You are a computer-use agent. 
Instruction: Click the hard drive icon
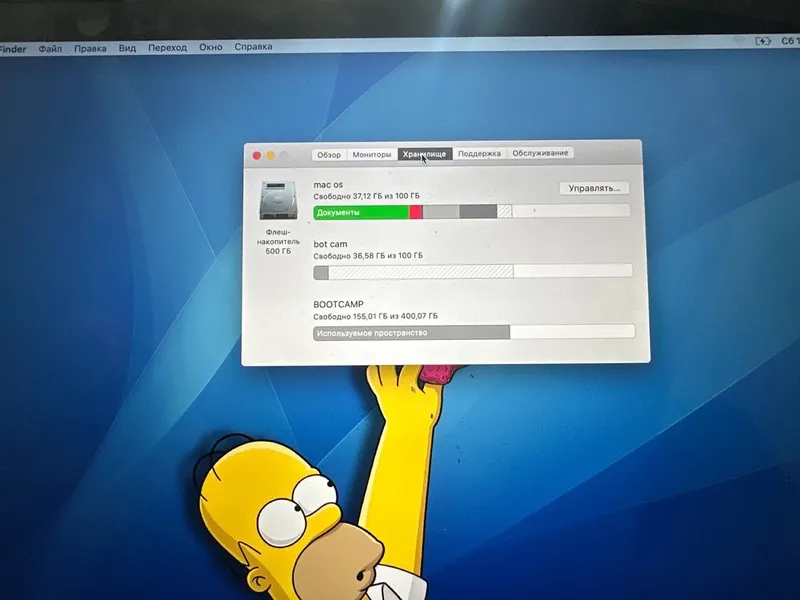[x=278, y=200]
